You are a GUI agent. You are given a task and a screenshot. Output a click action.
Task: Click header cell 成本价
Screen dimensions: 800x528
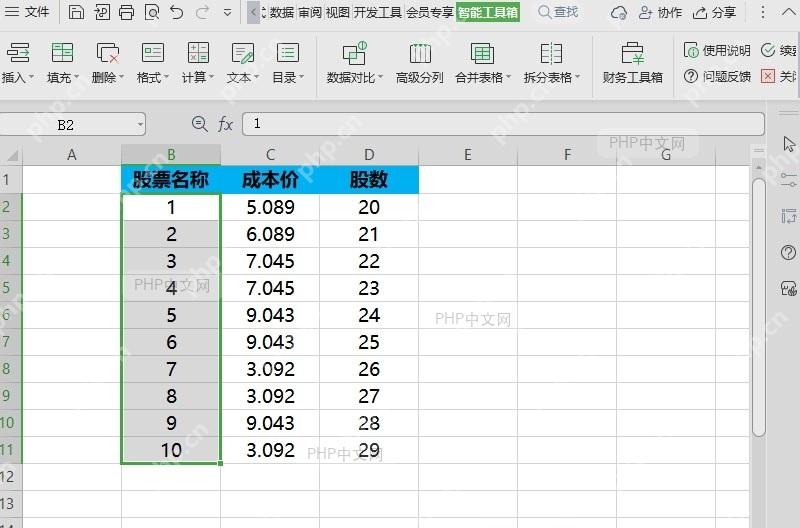(270, 180)
